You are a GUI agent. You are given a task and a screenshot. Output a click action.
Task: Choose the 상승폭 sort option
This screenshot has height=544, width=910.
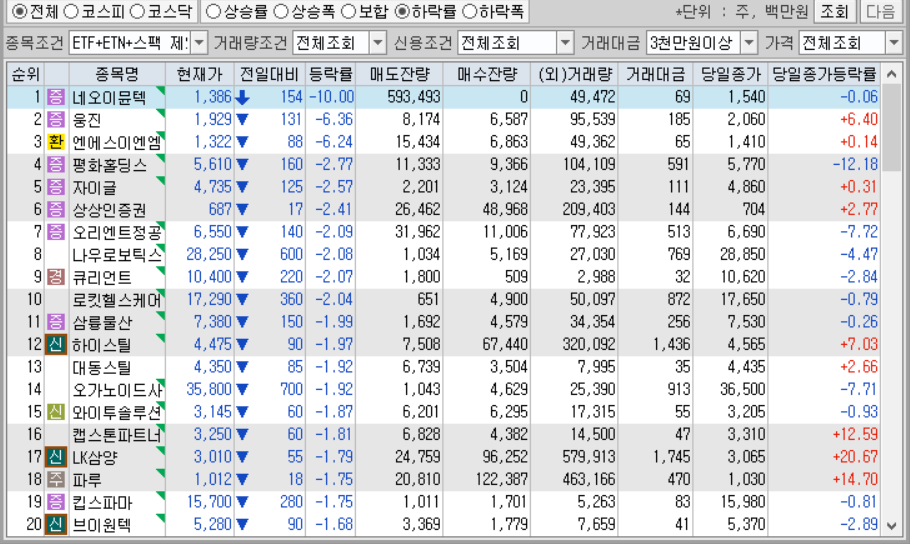point(281,11)
